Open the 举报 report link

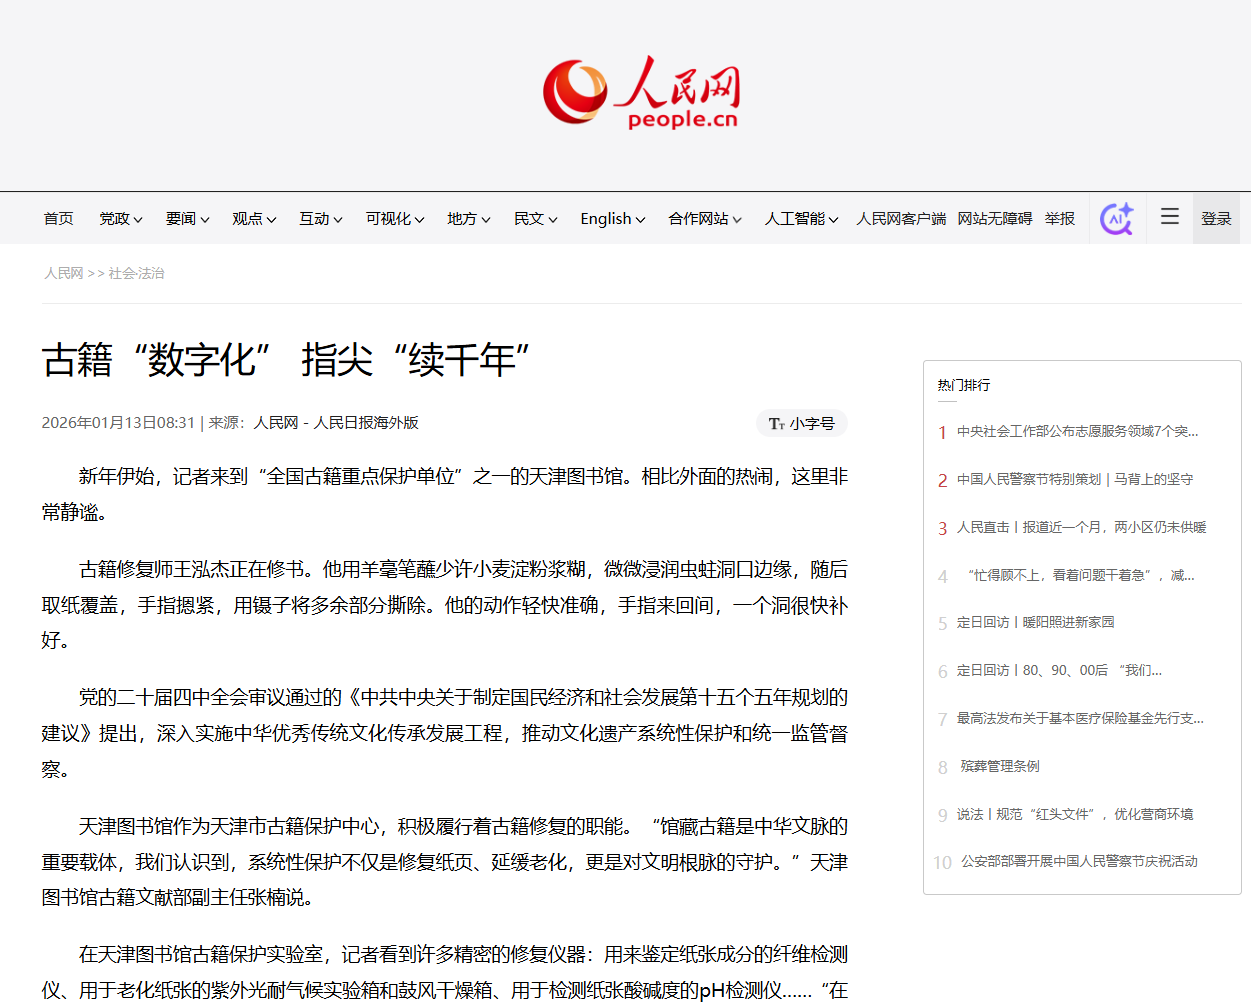pos(1059,218)
